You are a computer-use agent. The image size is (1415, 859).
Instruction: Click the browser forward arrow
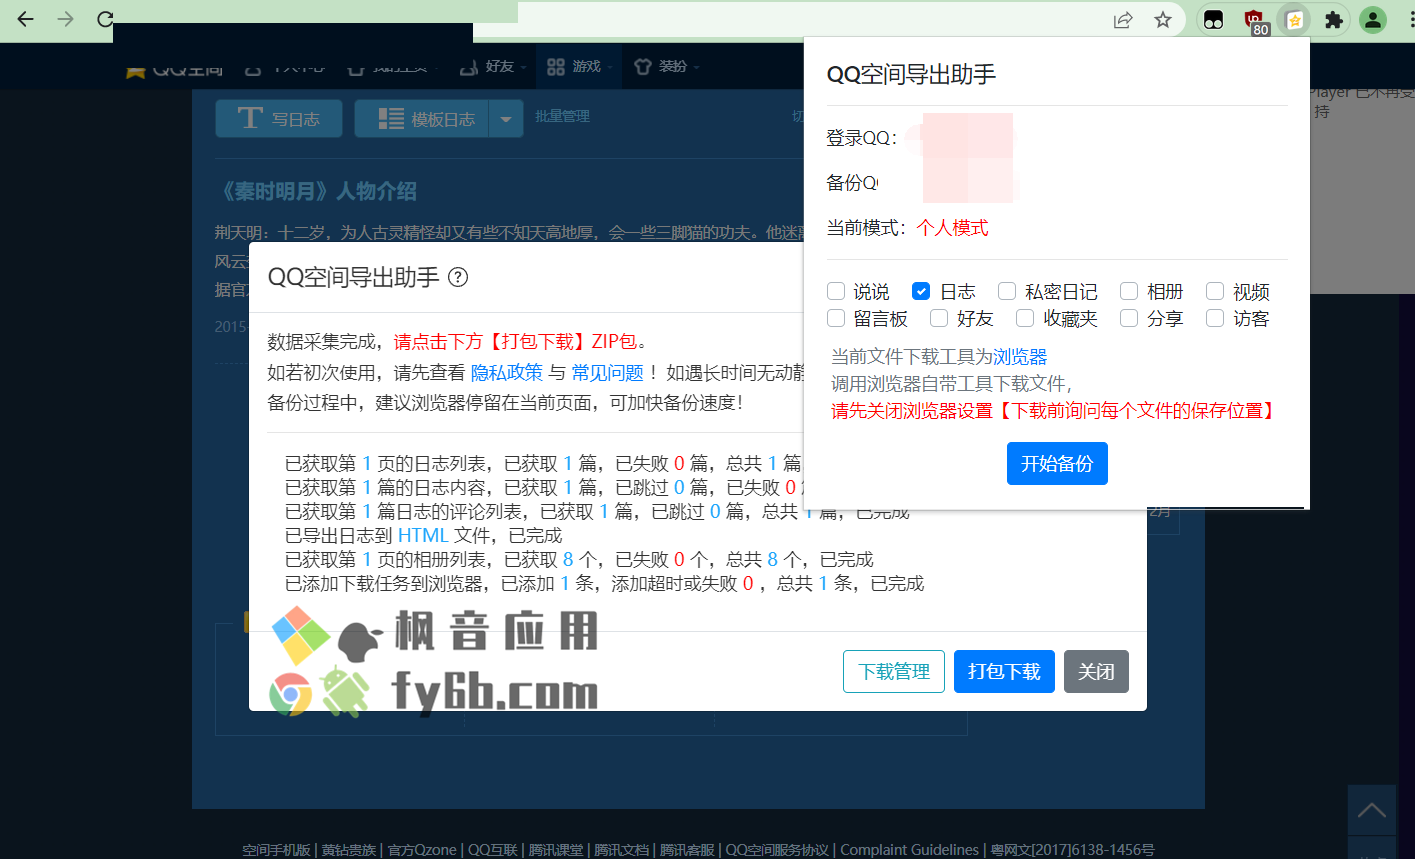click(x=66, y=19)
